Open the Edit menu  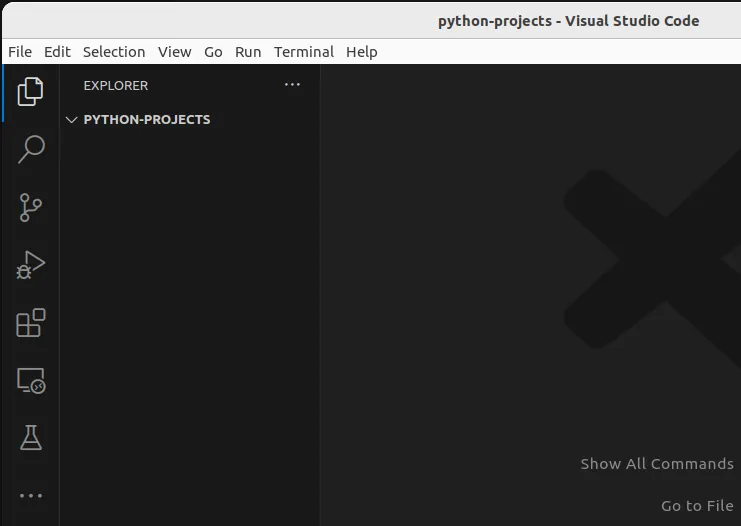(57, 52)
